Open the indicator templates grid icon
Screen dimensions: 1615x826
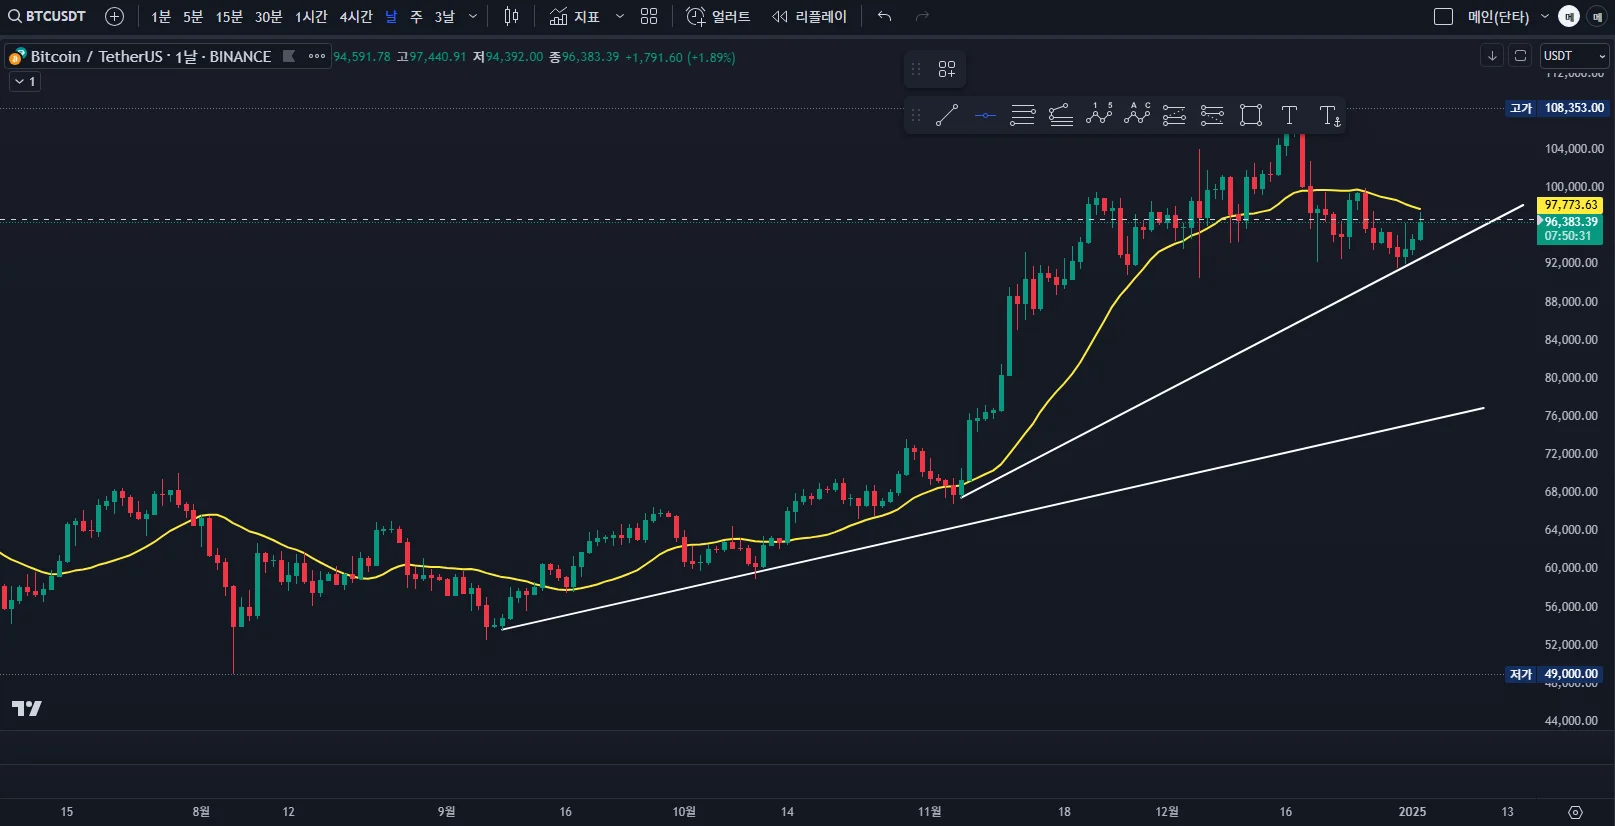(649, 16)
